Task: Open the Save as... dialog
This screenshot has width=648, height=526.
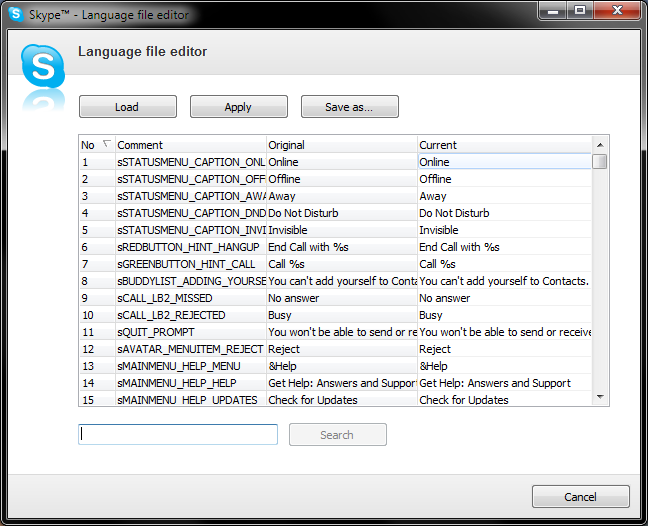Action: tap(350, 107)
